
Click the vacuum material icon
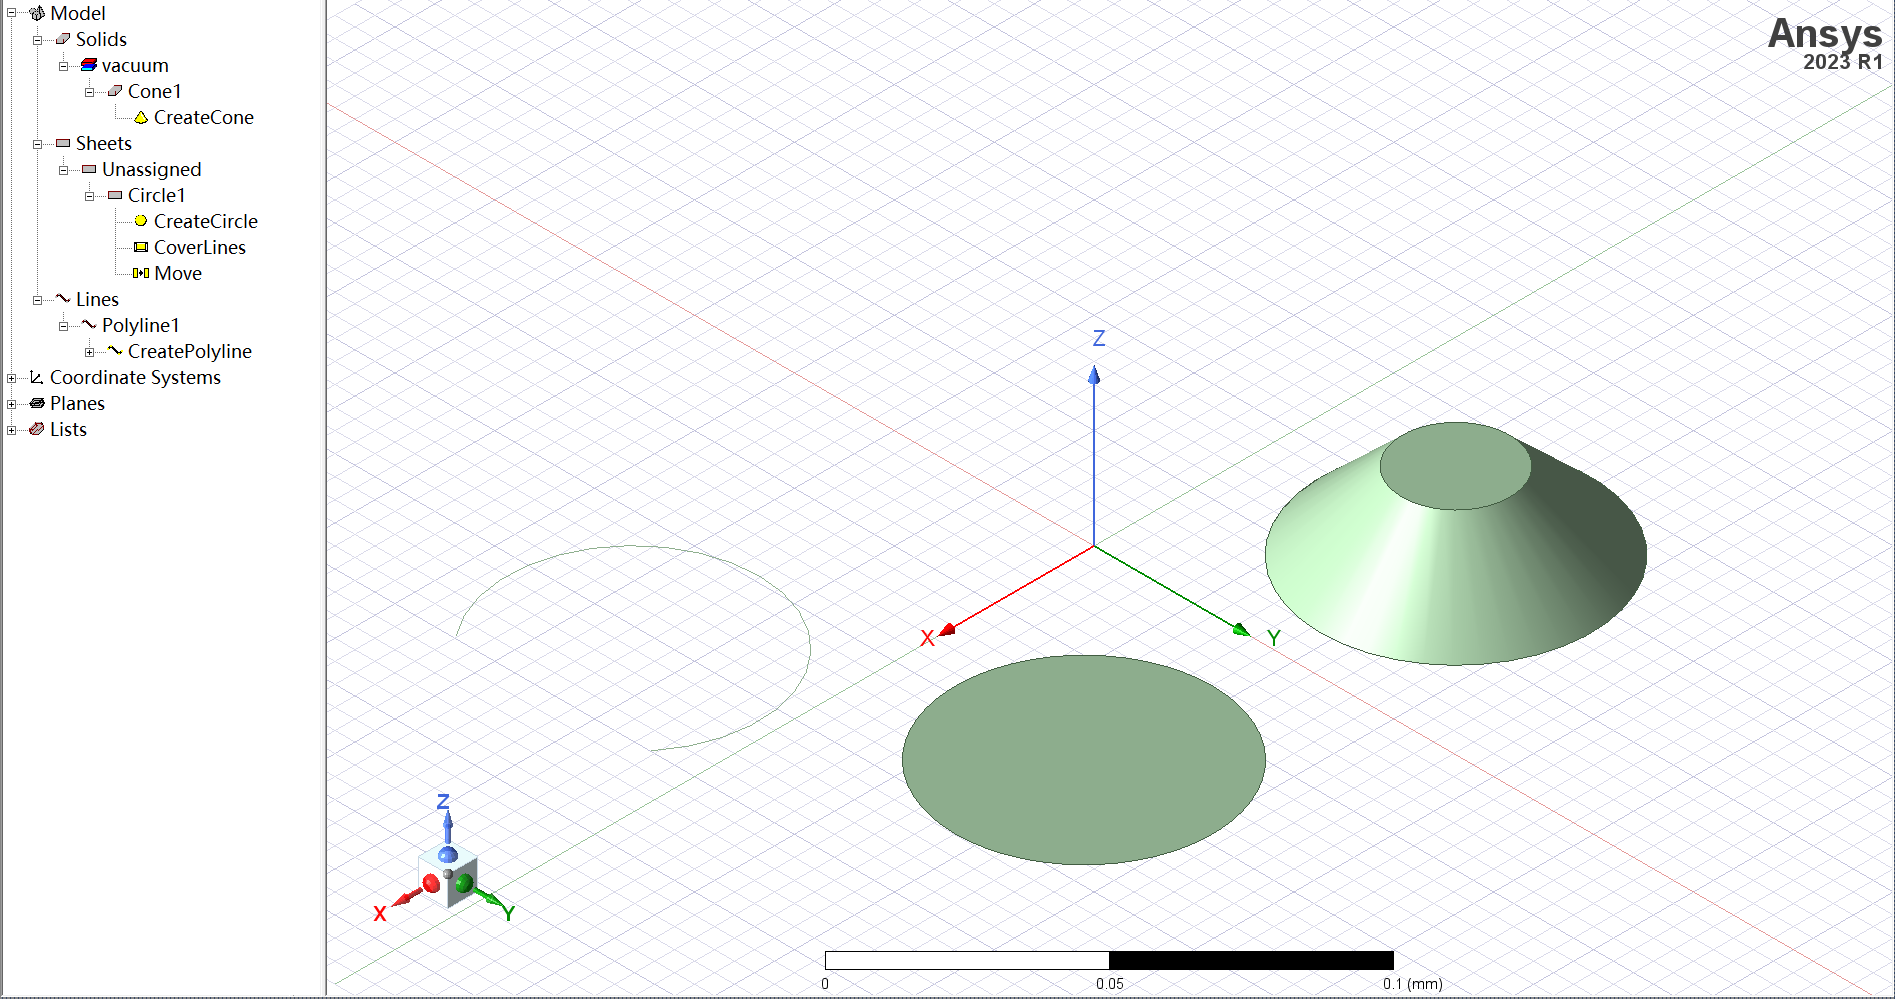coord(89,65)
